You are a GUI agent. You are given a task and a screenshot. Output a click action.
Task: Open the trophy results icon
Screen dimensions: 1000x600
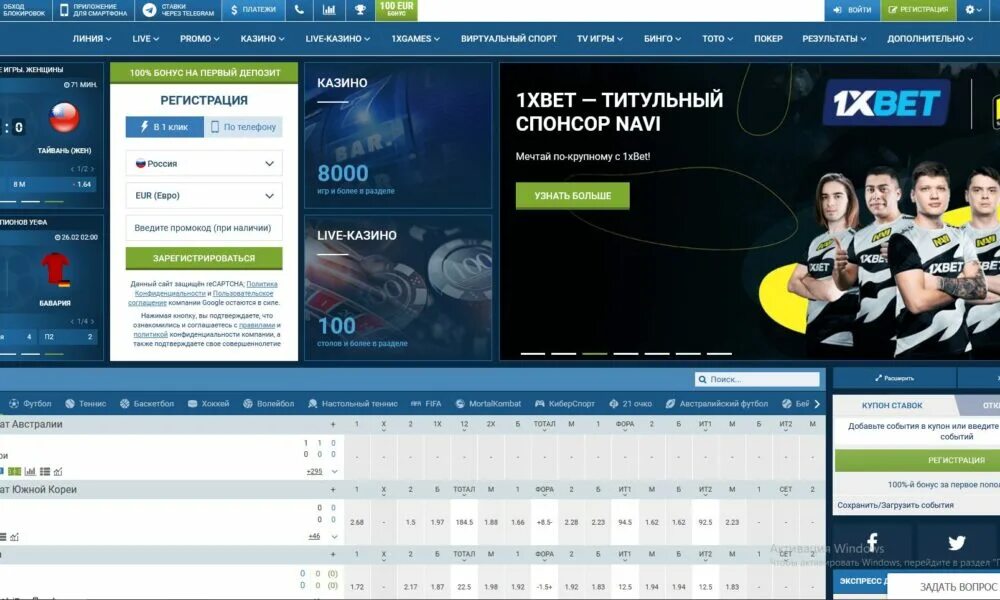[360, 10]
